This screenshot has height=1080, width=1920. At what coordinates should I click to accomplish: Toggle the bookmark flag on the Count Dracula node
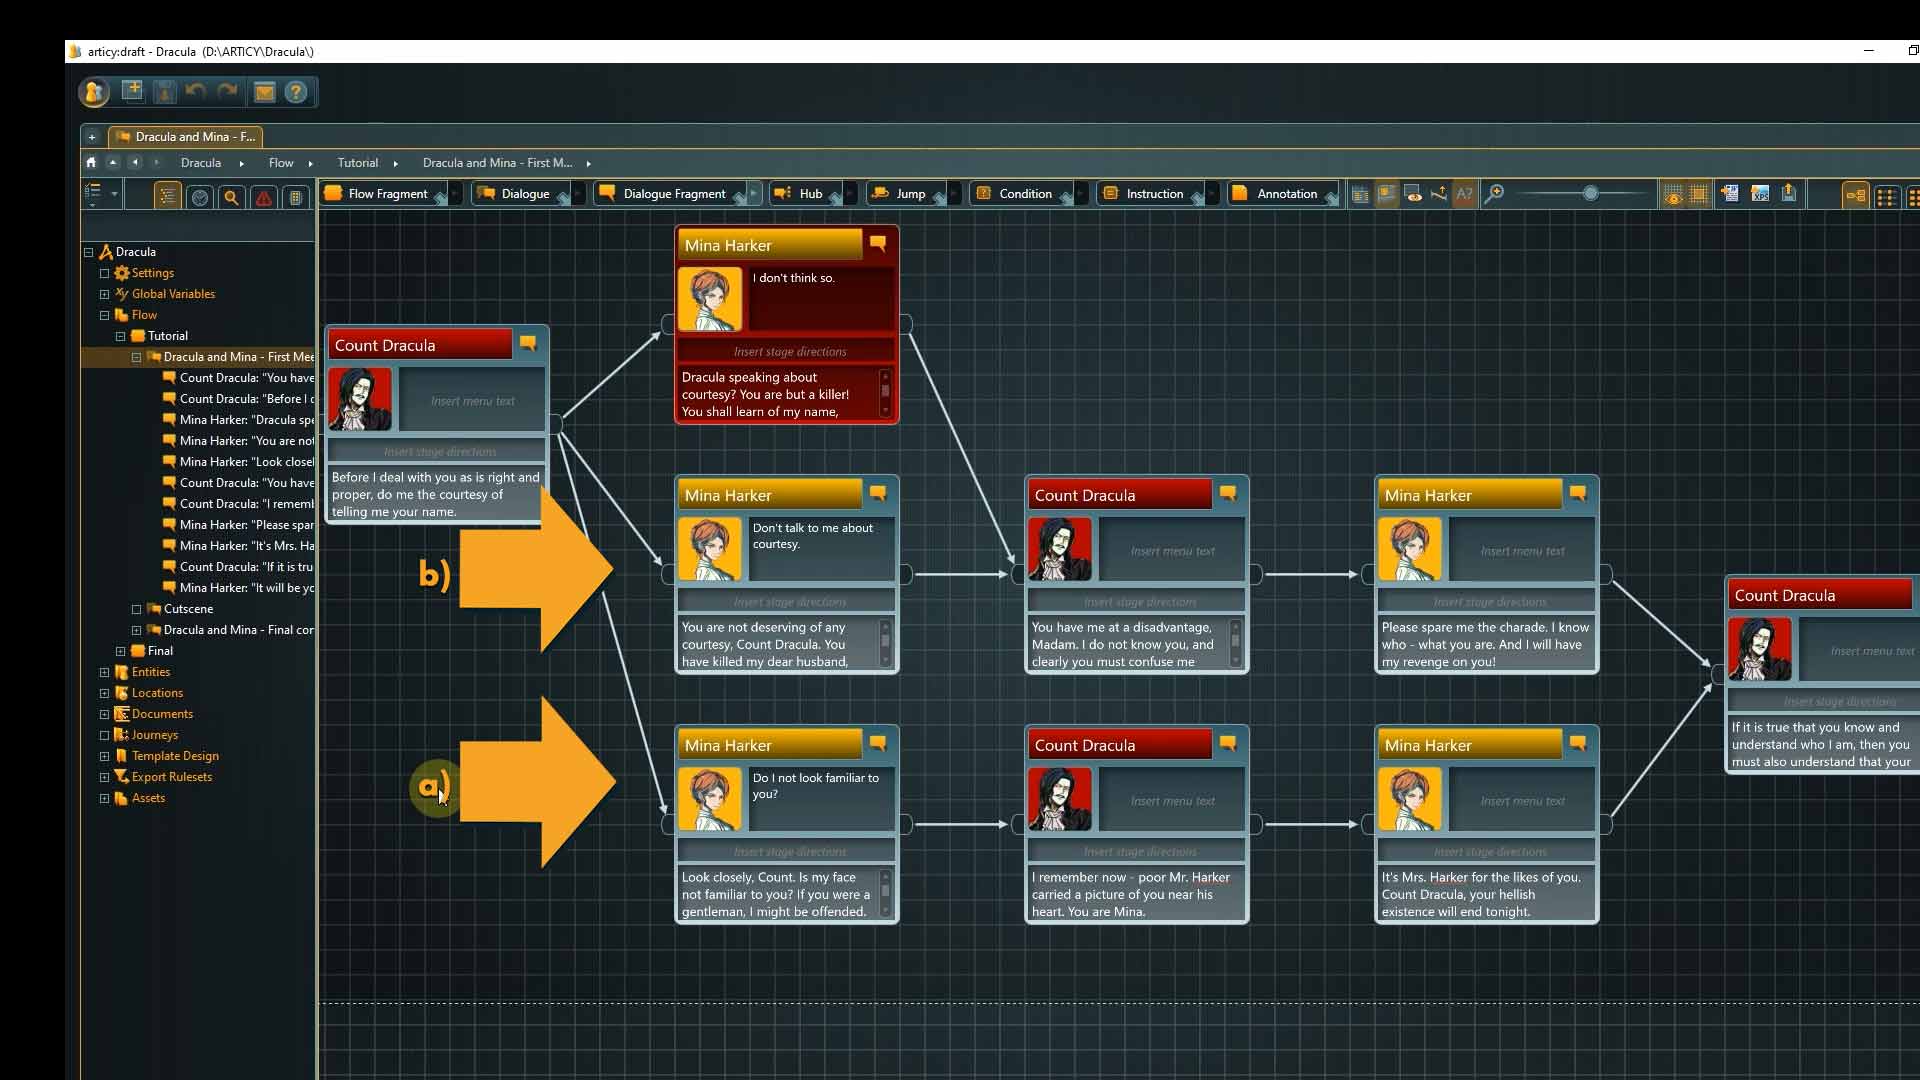click(528, 344)
